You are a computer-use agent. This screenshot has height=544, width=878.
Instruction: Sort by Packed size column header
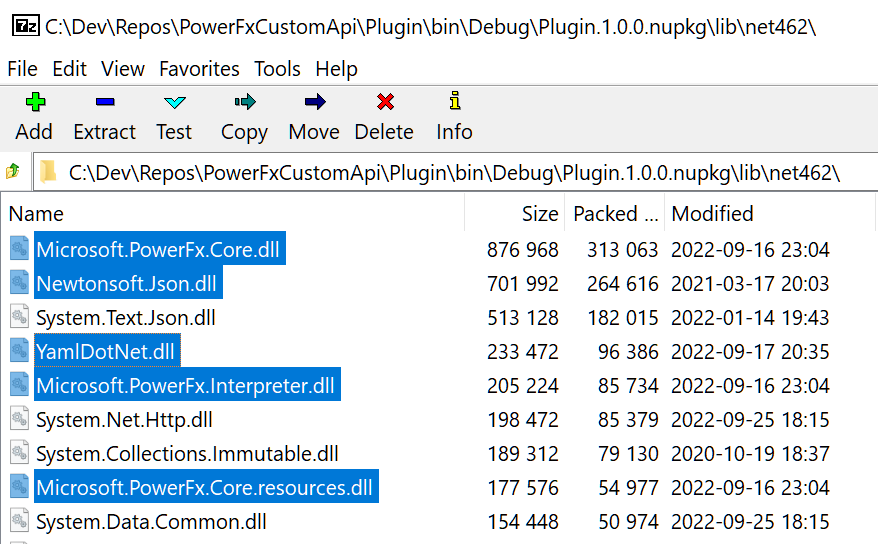(615, 213)
